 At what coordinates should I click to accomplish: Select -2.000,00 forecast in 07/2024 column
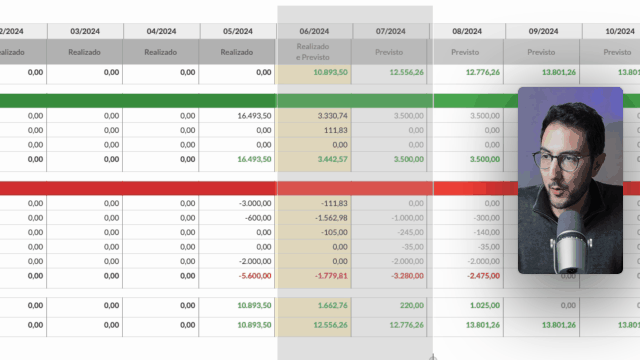tap(407, 261)
